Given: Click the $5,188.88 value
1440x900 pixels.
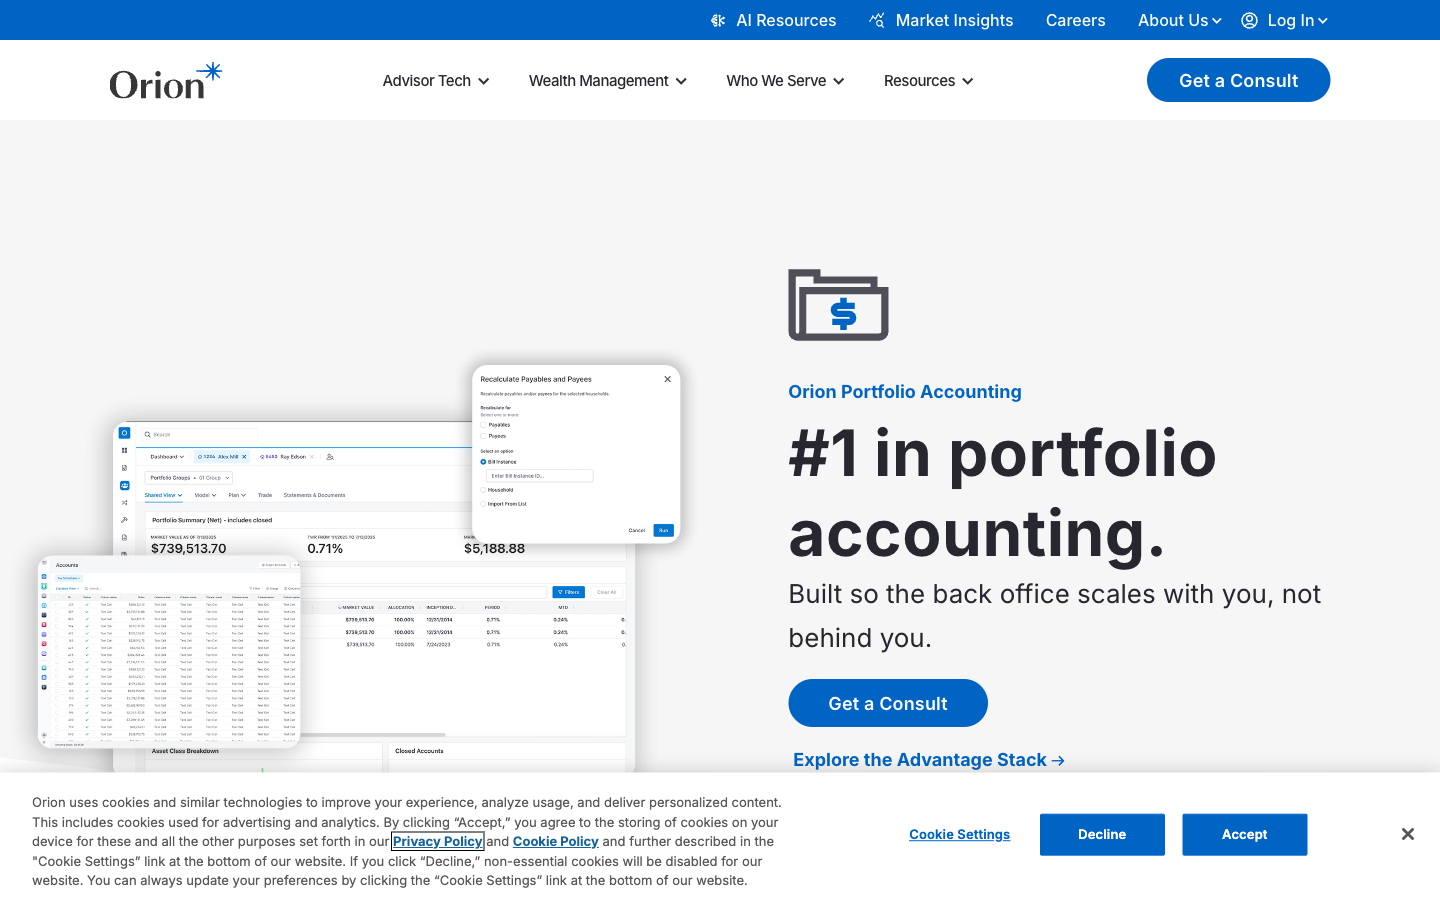Looking at the screenshot, I should (x=494, y=549).
